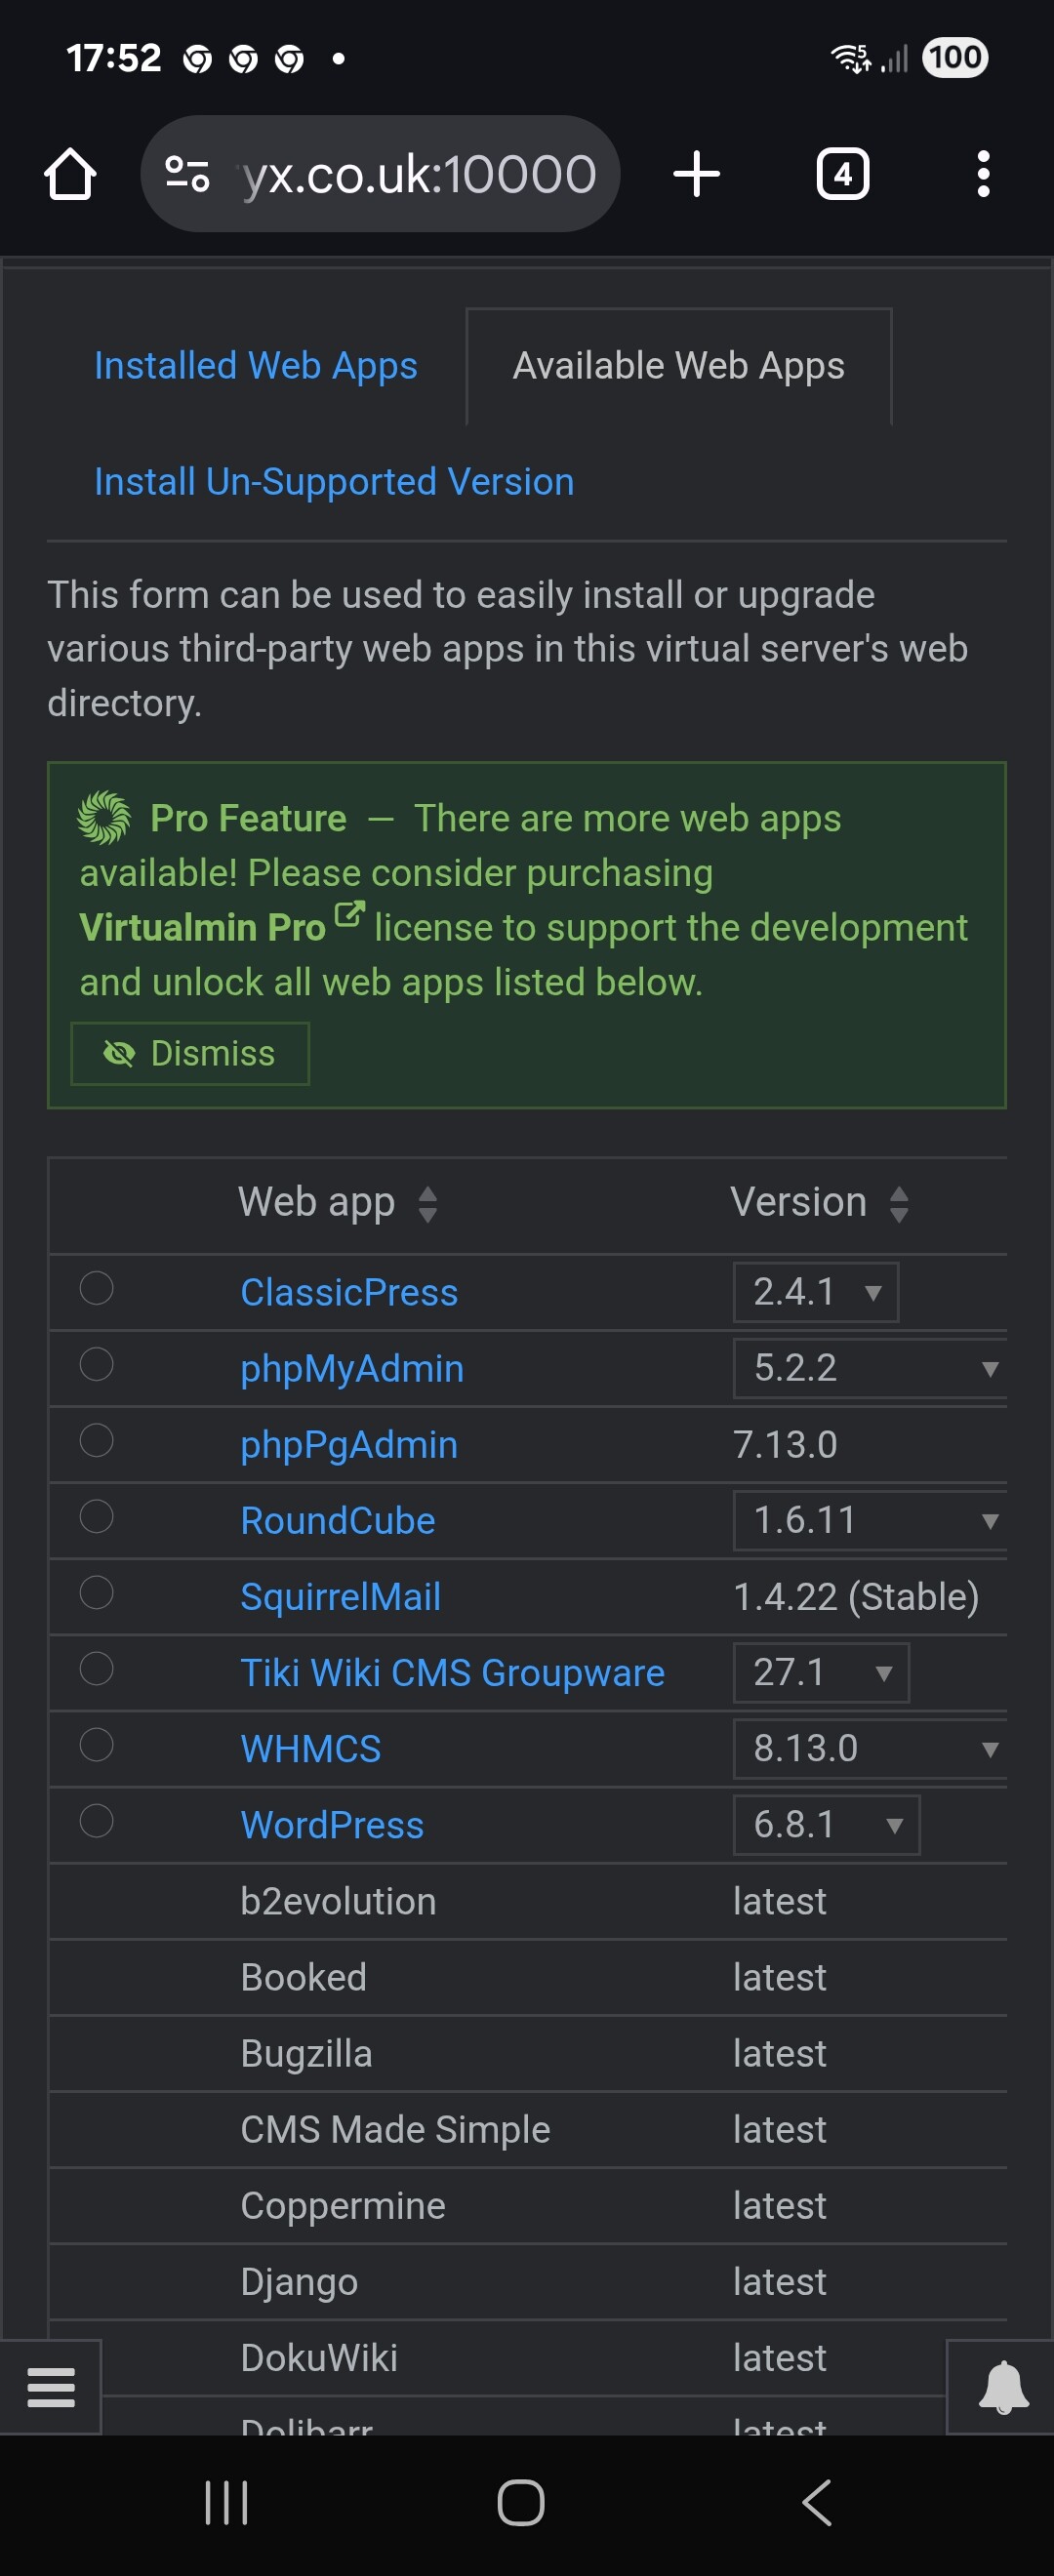
Task: Select the phpPgAdmin radio button
Action: pos(96,1440)
